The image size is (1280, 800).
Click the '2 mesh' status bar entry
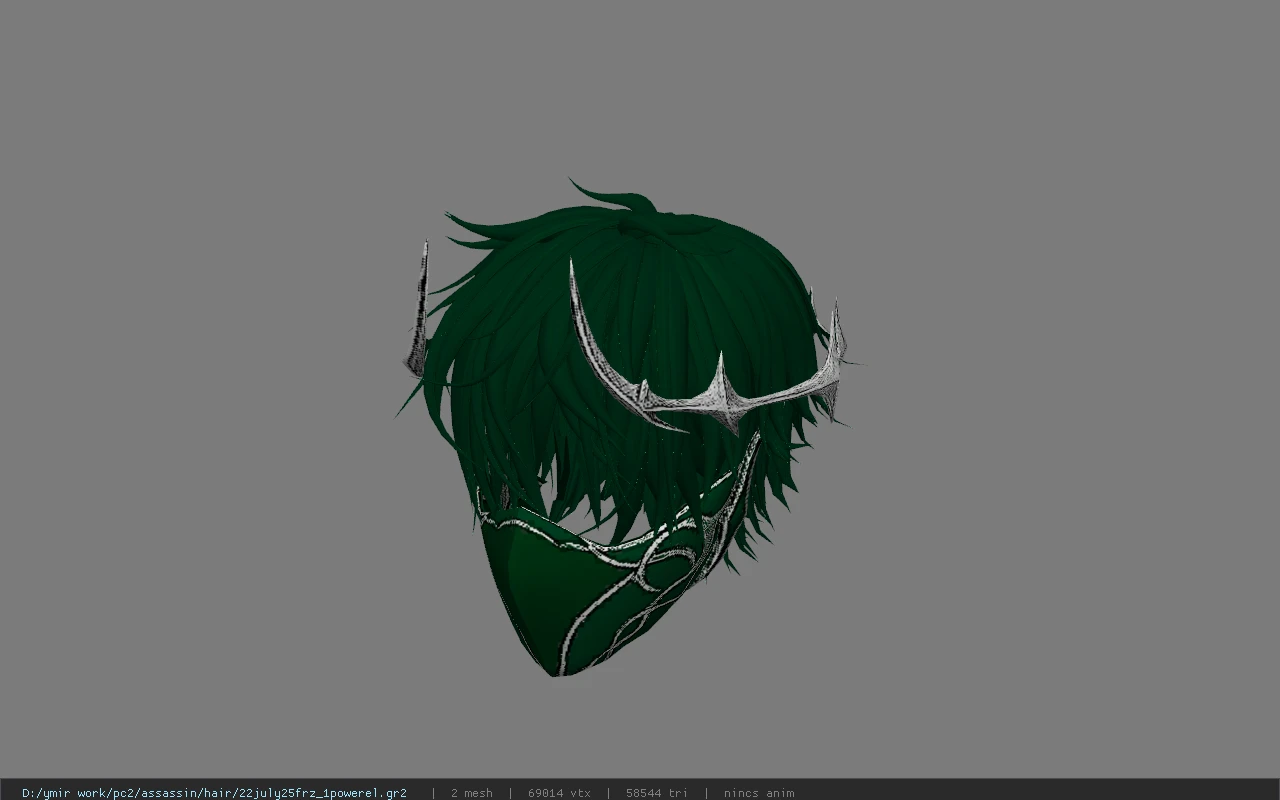(x=471, y=793)
